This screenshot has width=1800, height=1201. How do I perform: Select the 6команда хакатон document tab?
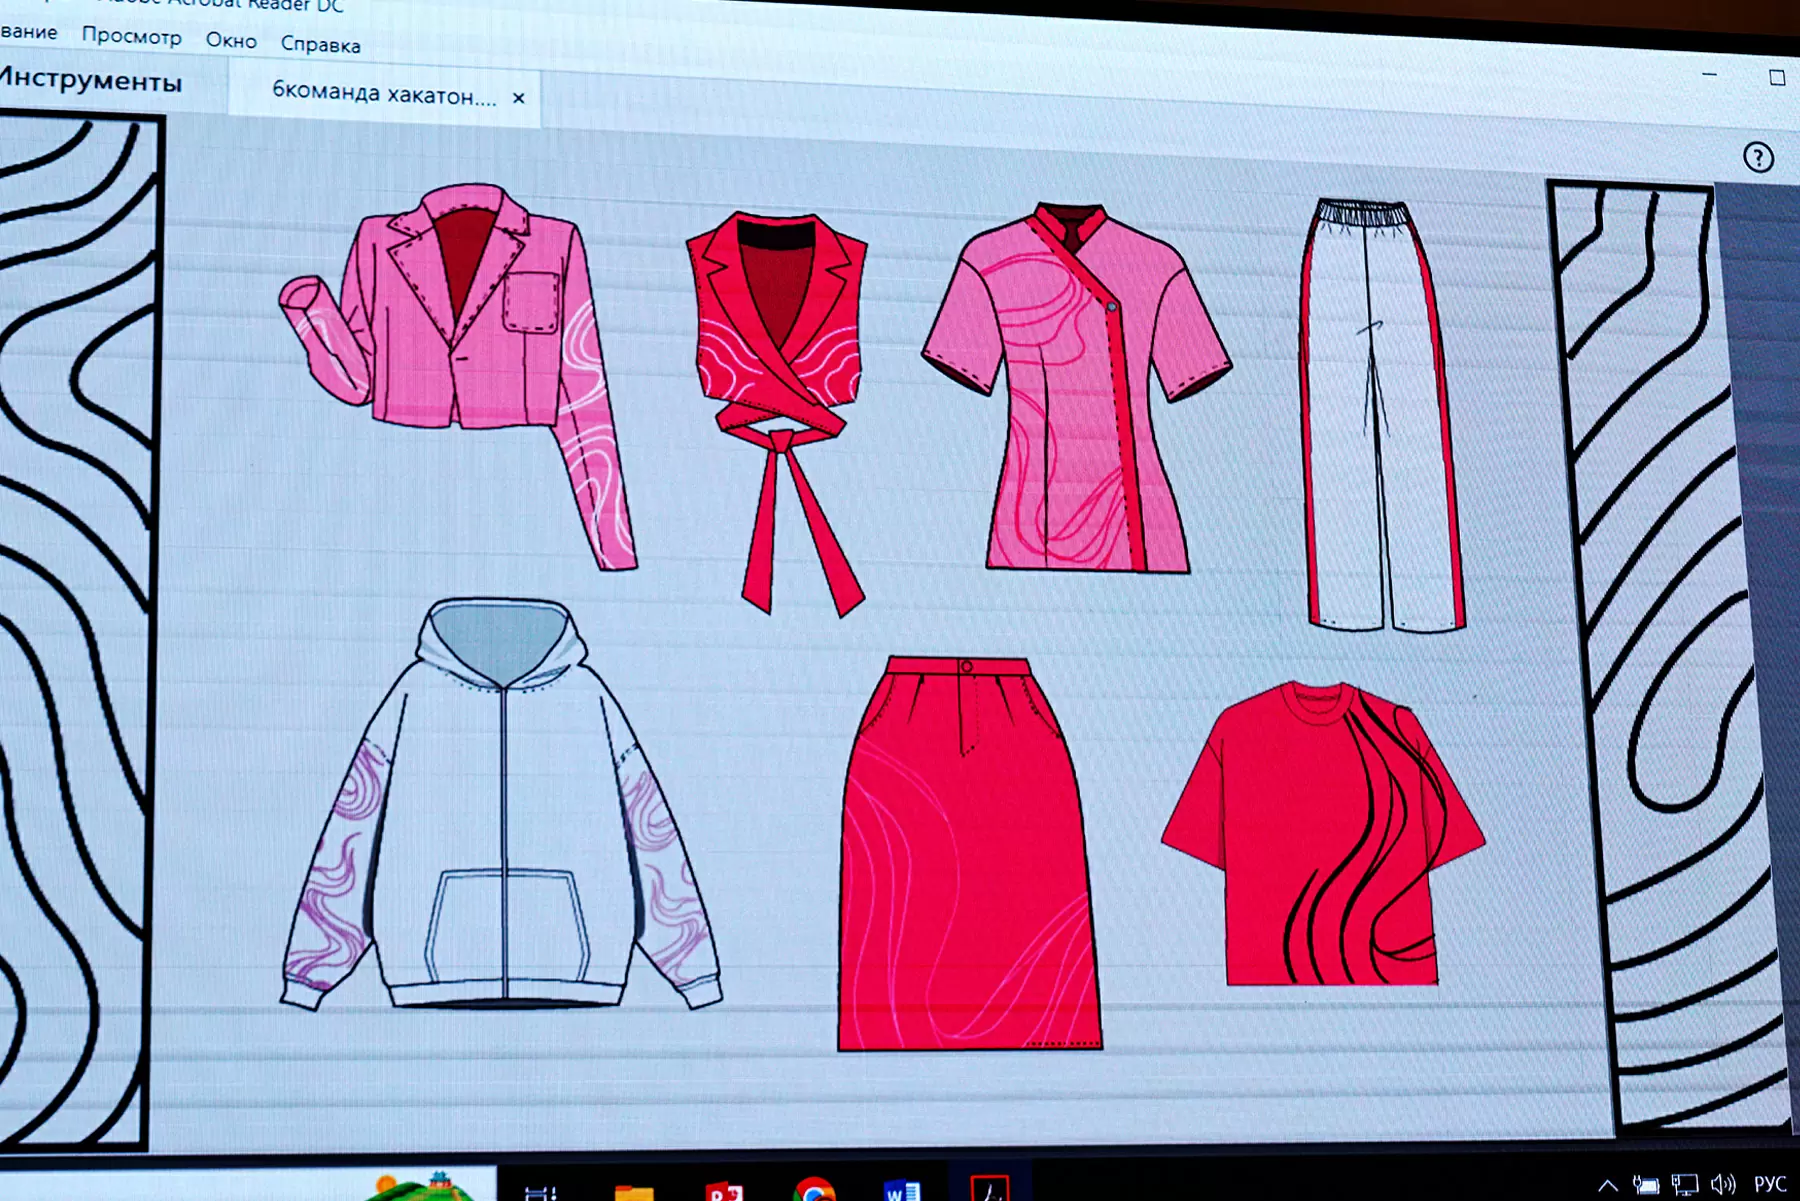[x=383, y=95]
